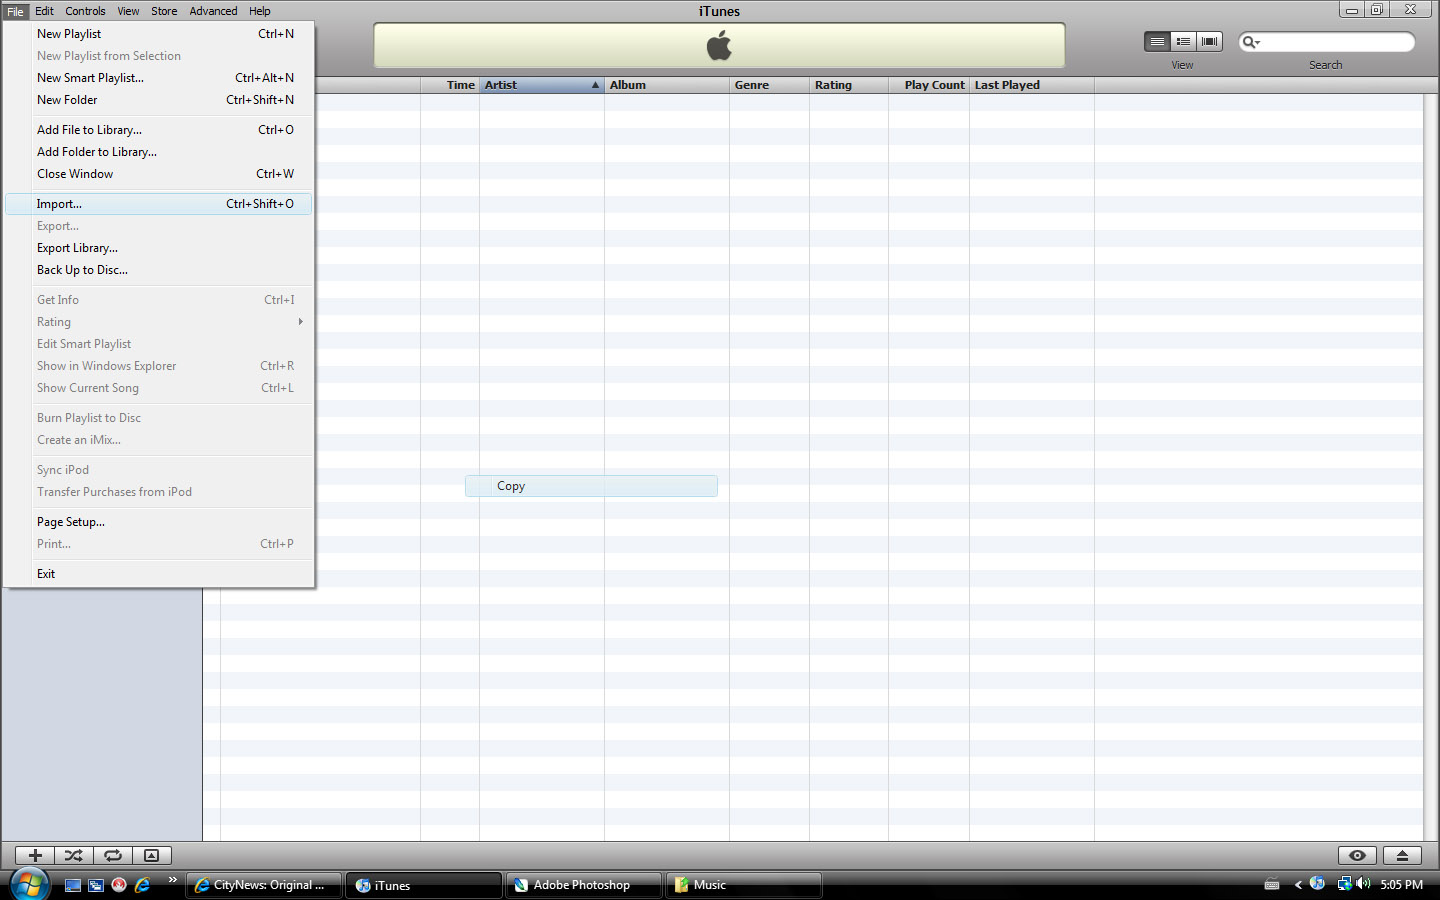This screenshot has height=900, width=1440.
Task: Choose New Smart Playlist menu item
Action: [159, 78]
